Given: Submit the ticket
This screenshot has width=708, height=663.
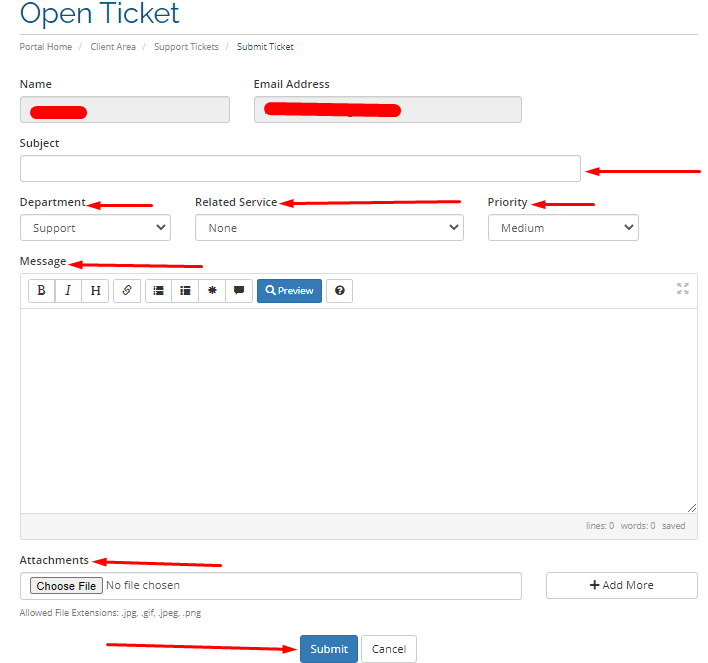Looking at the screenshot, I should (x=329, y=649).
